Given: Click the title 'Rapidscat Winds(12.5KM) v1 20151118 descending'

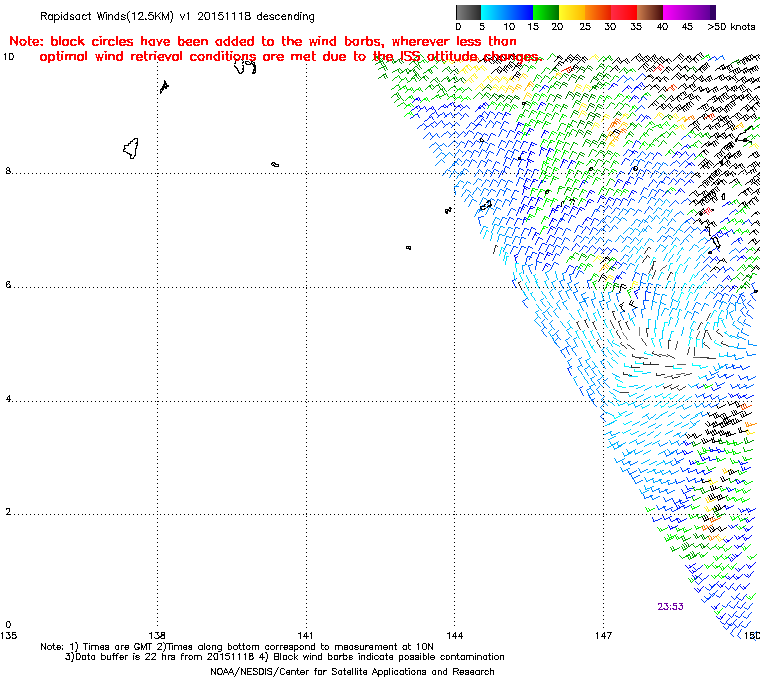Looking at the screenshot, I should pyautogui.click(x=177, y=16).
